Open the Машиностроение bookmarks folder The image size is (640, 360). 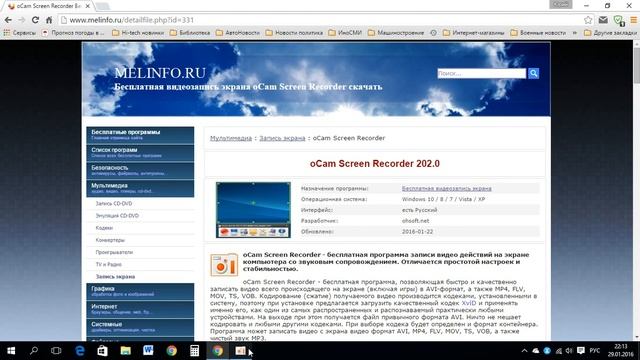point(396,33)
